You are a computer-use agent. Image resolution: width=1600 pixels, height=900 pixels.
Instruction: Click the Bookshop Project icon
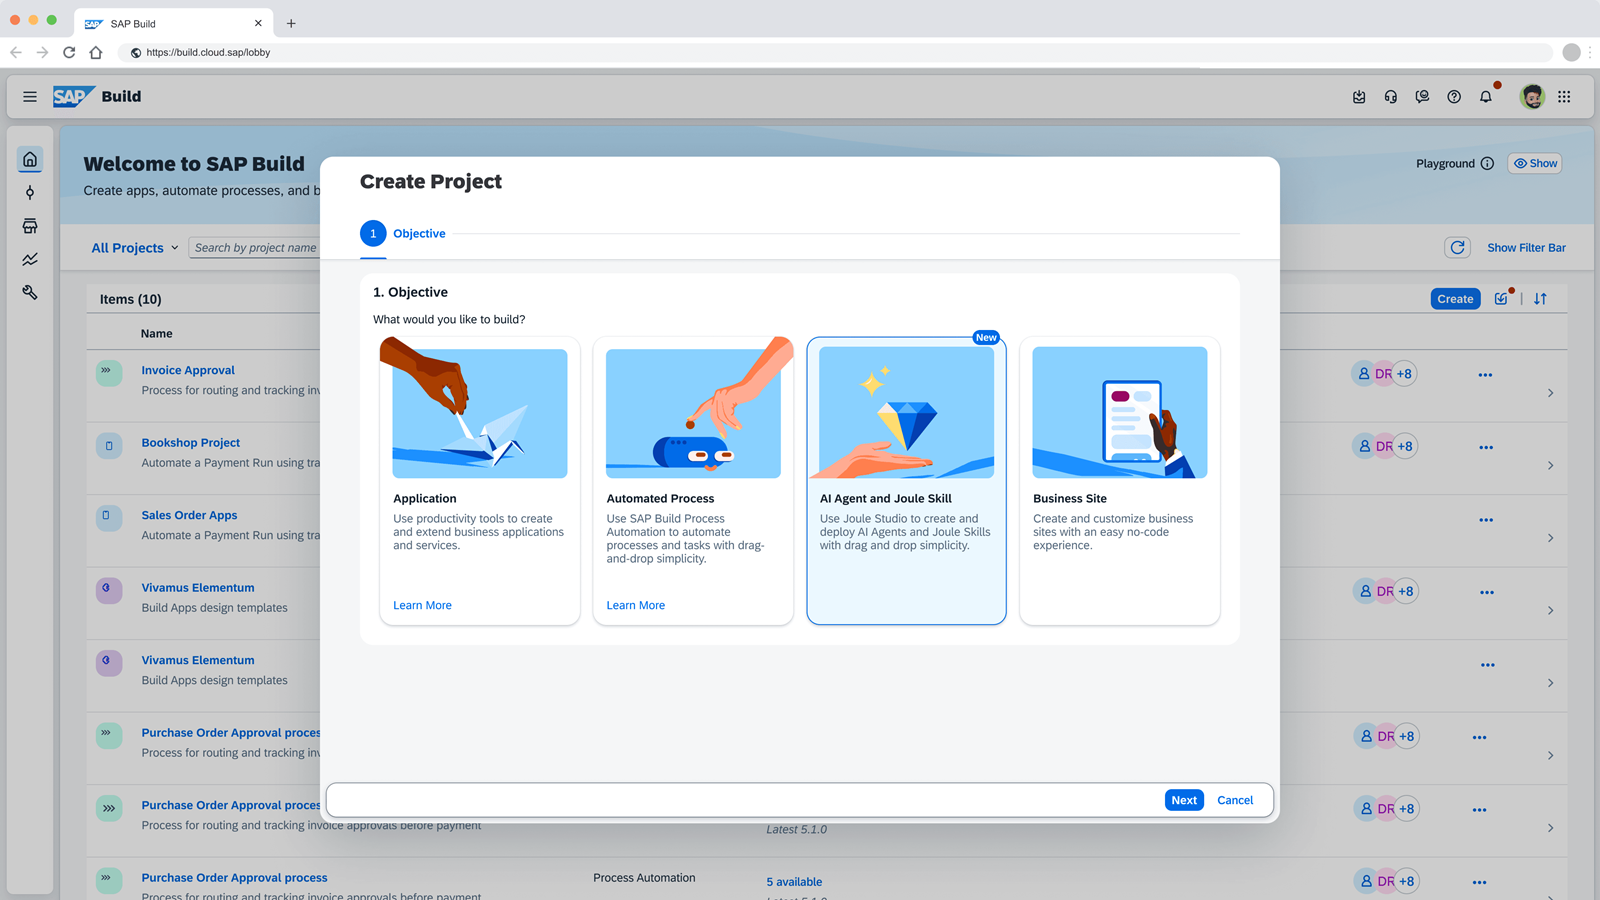click(109, 445)
